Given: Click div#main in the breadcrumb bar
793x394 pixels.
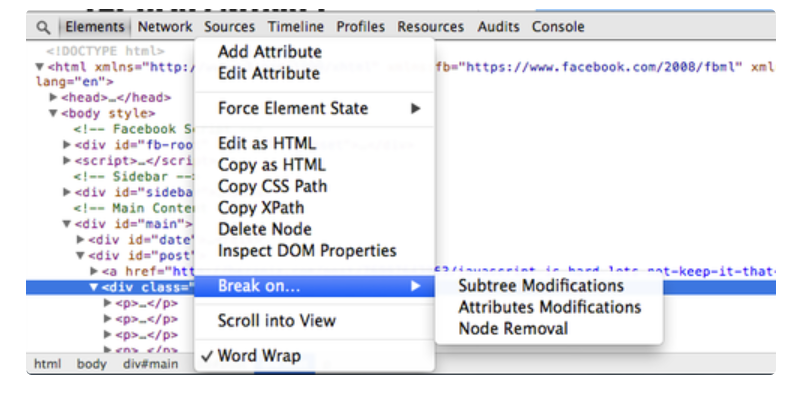Looking at the screenshot, I should 150,364.
